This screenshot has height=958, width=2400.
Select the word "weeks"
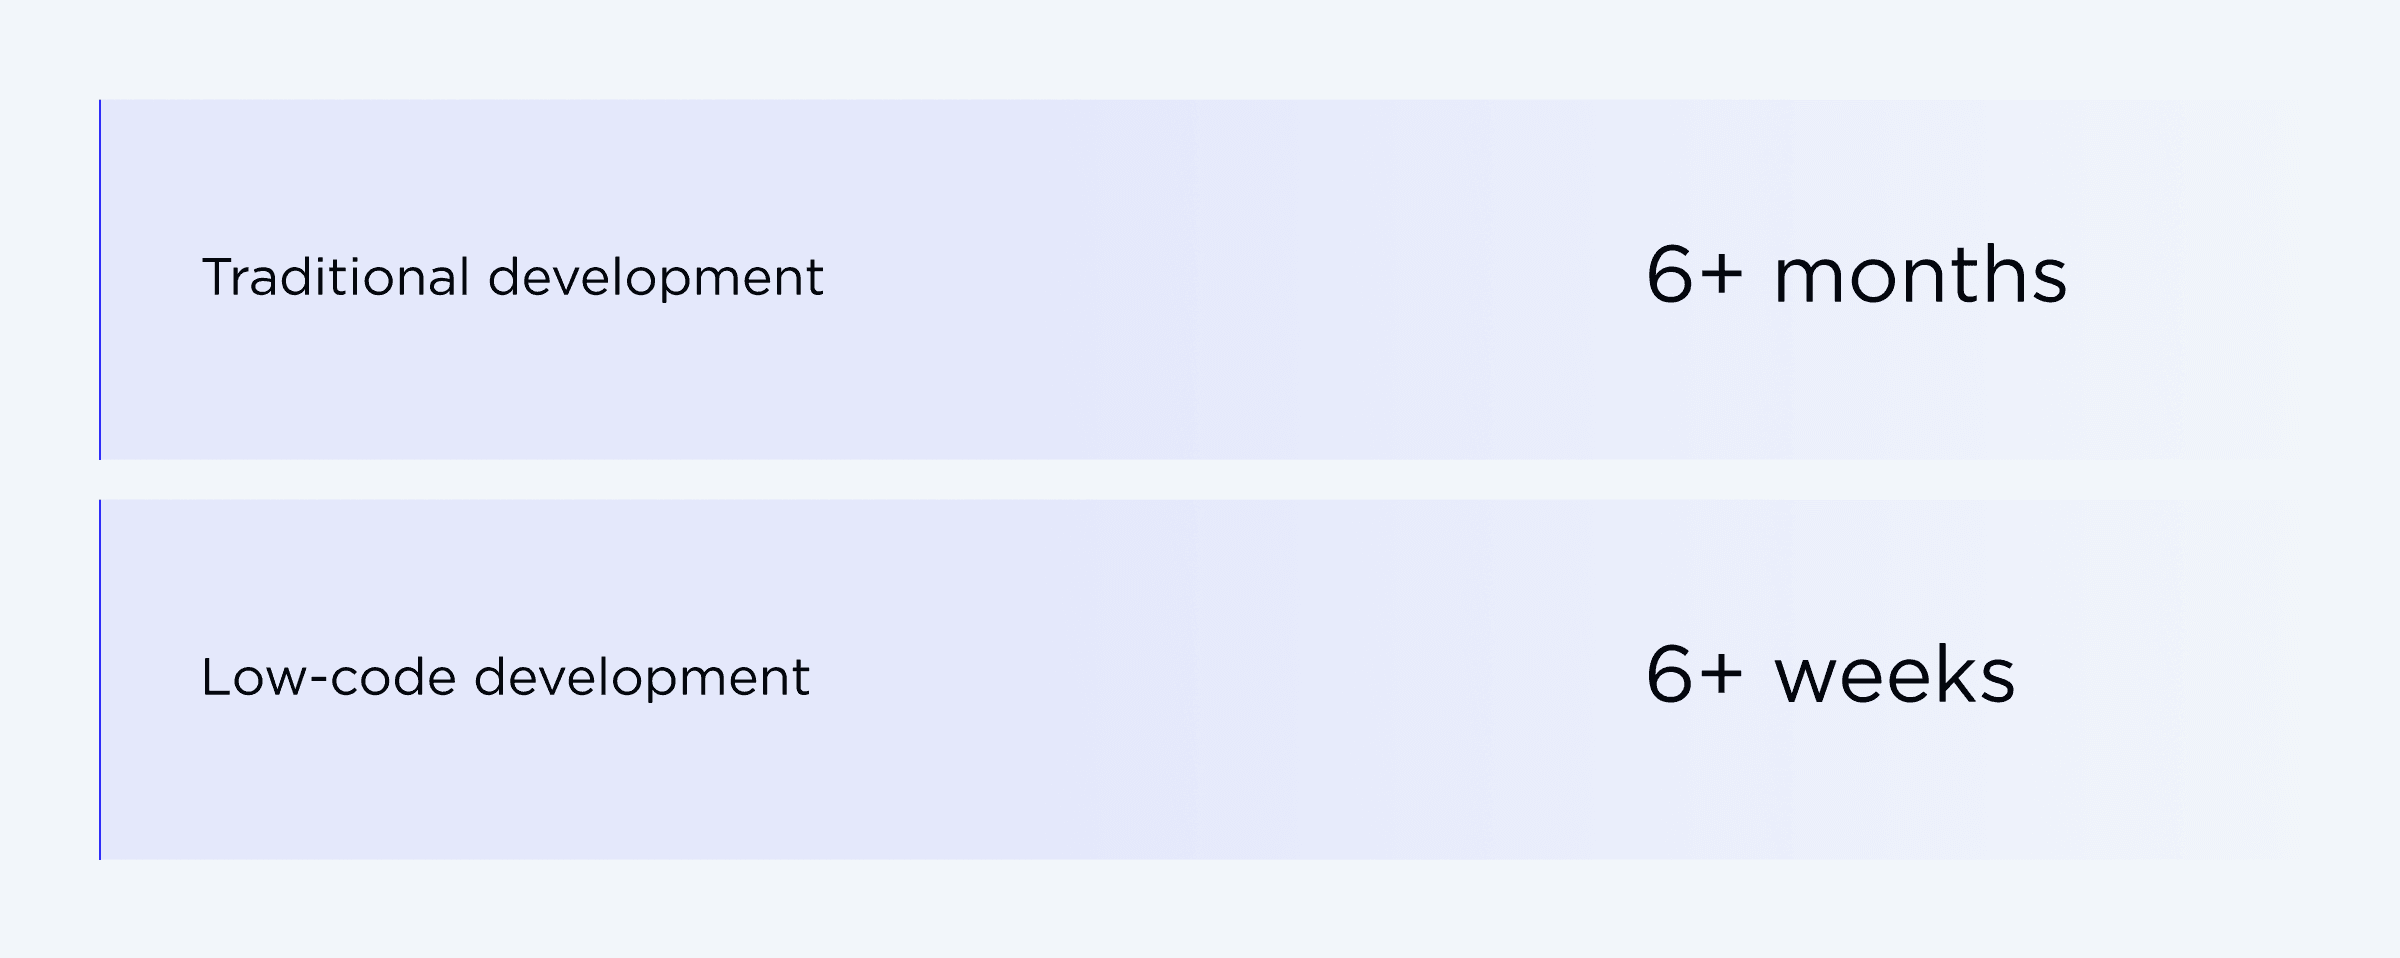[x=1894, y=675]
